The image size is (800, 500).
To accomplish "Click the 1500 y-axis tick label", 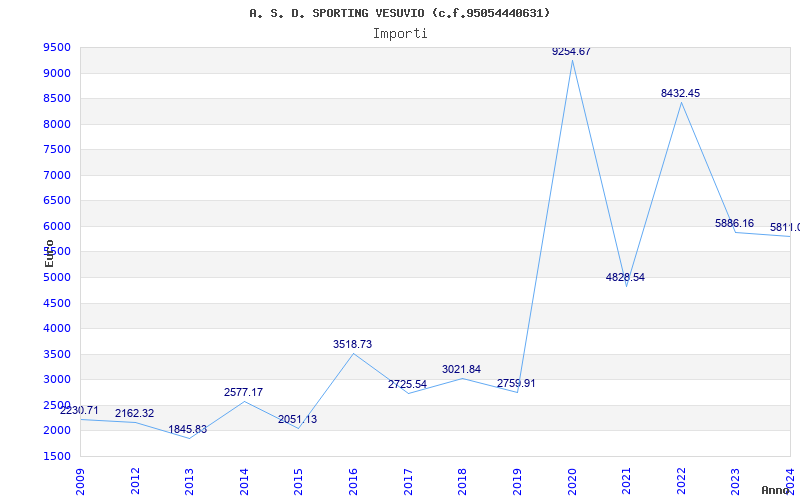I will [57, 457].
